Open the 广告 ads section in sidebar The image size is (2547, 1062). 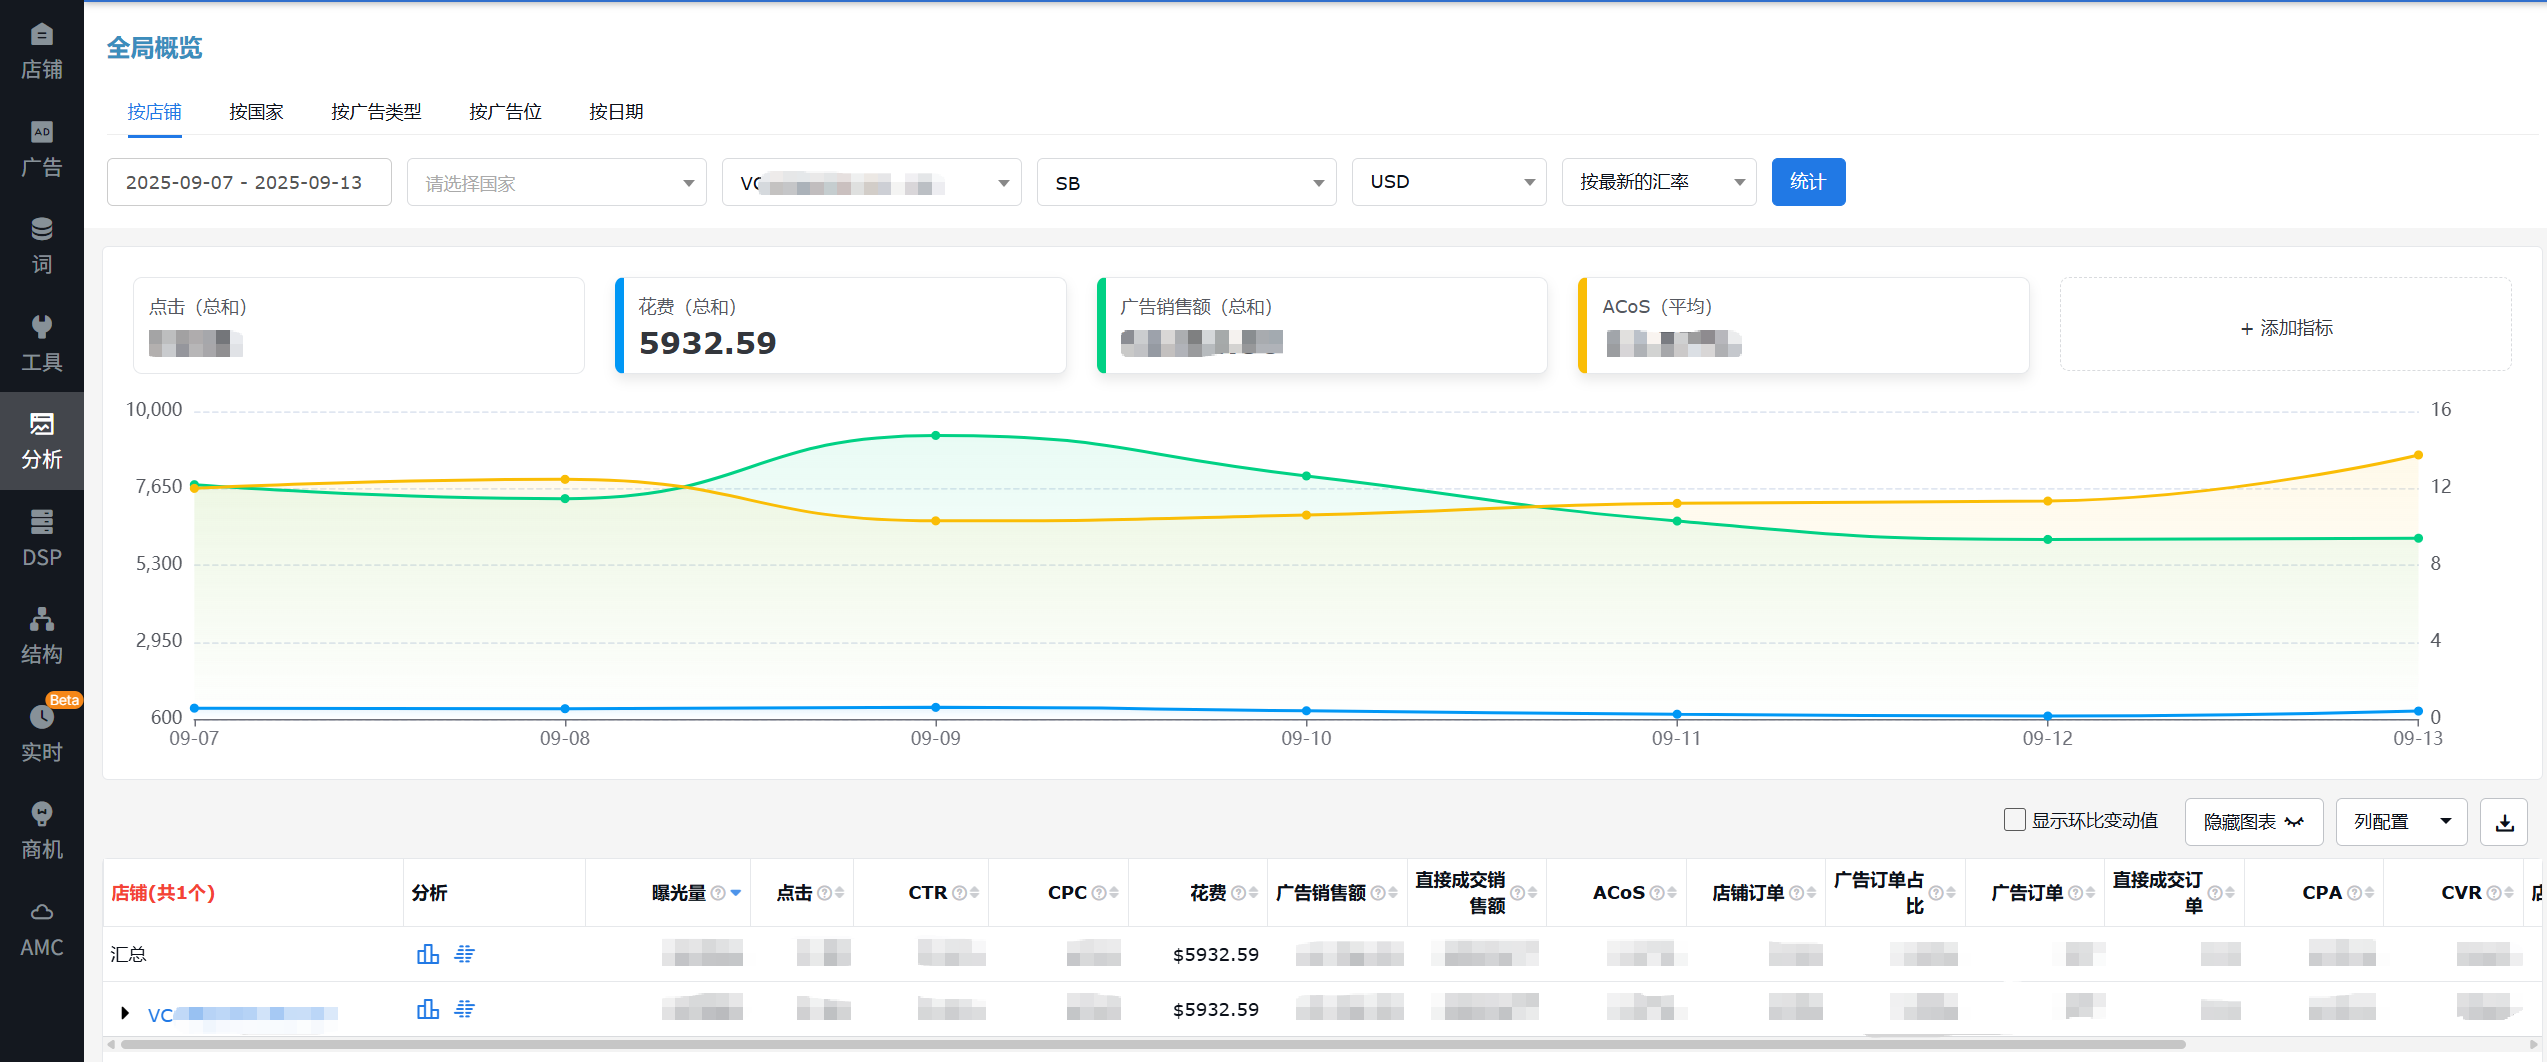[41, 149]
